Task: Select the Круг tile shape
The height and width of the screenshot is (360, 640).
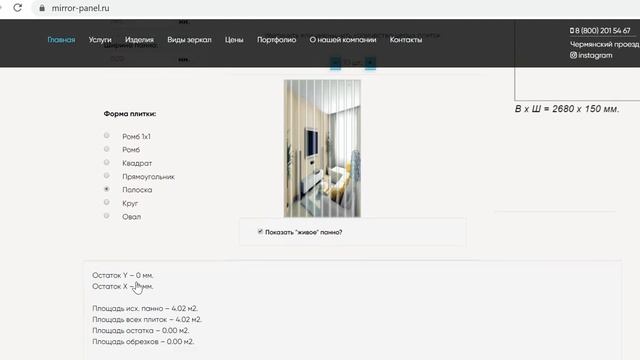Action: pos(107,202)
